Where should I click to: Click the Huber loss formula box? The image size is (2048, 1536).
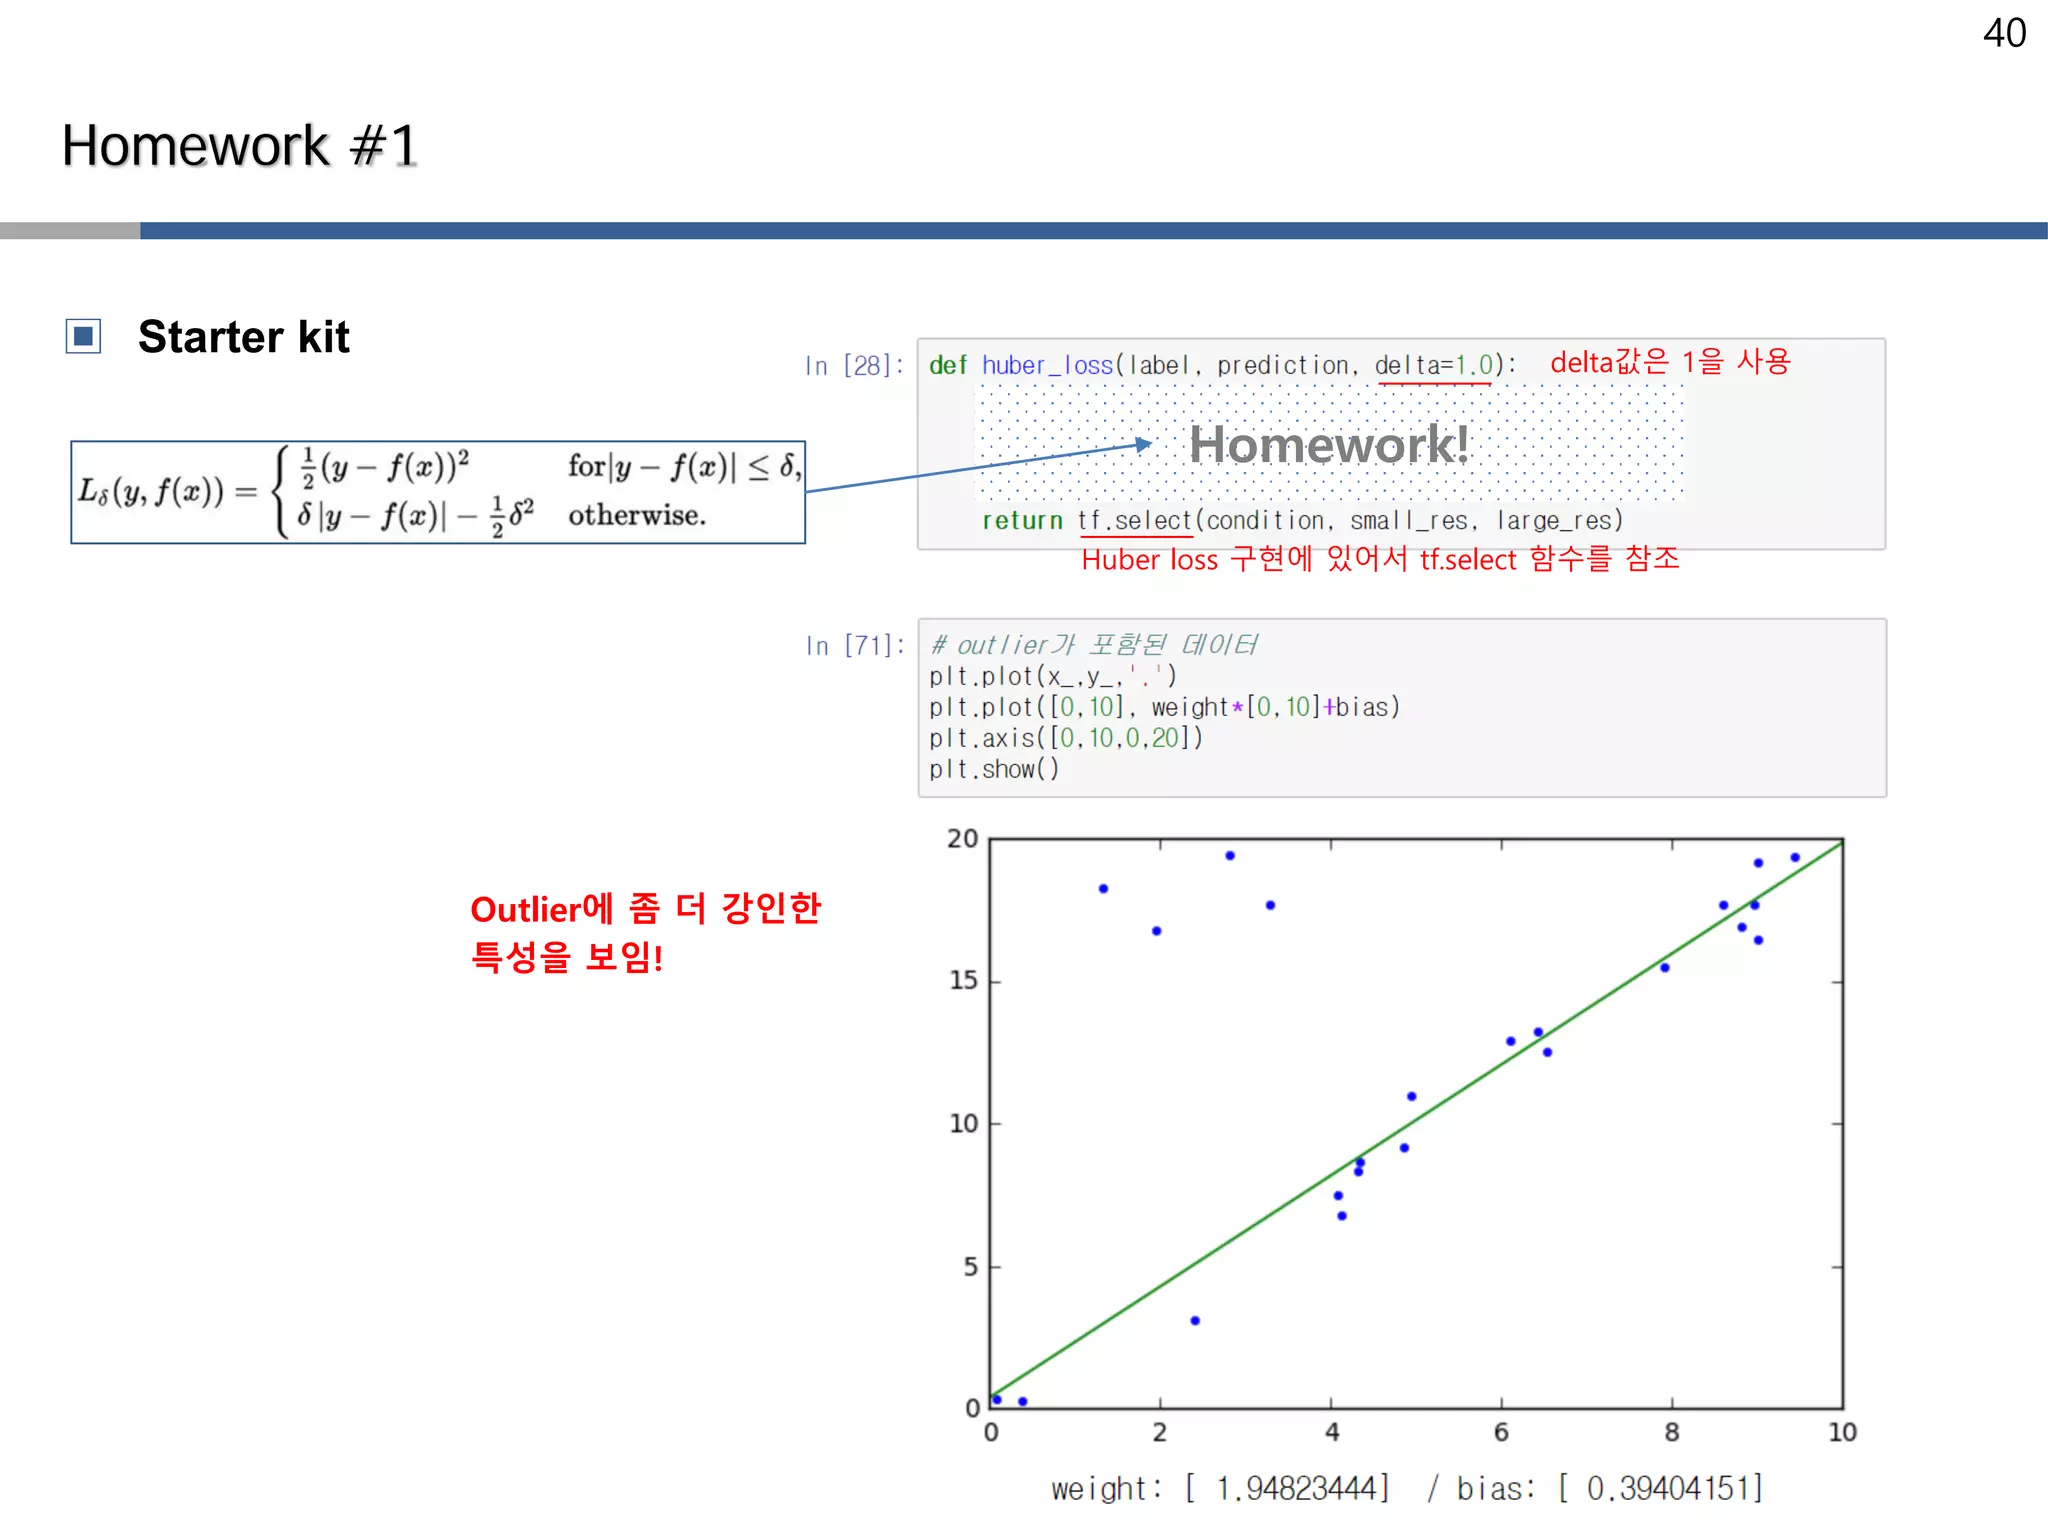click(x=438, y=492)
